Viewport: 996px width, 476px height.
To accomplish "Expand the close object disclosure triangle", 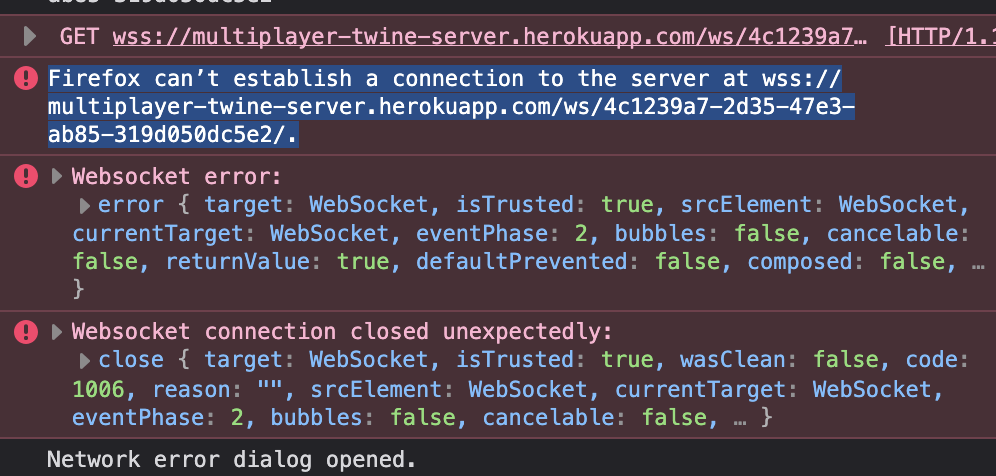I will 84,360.
